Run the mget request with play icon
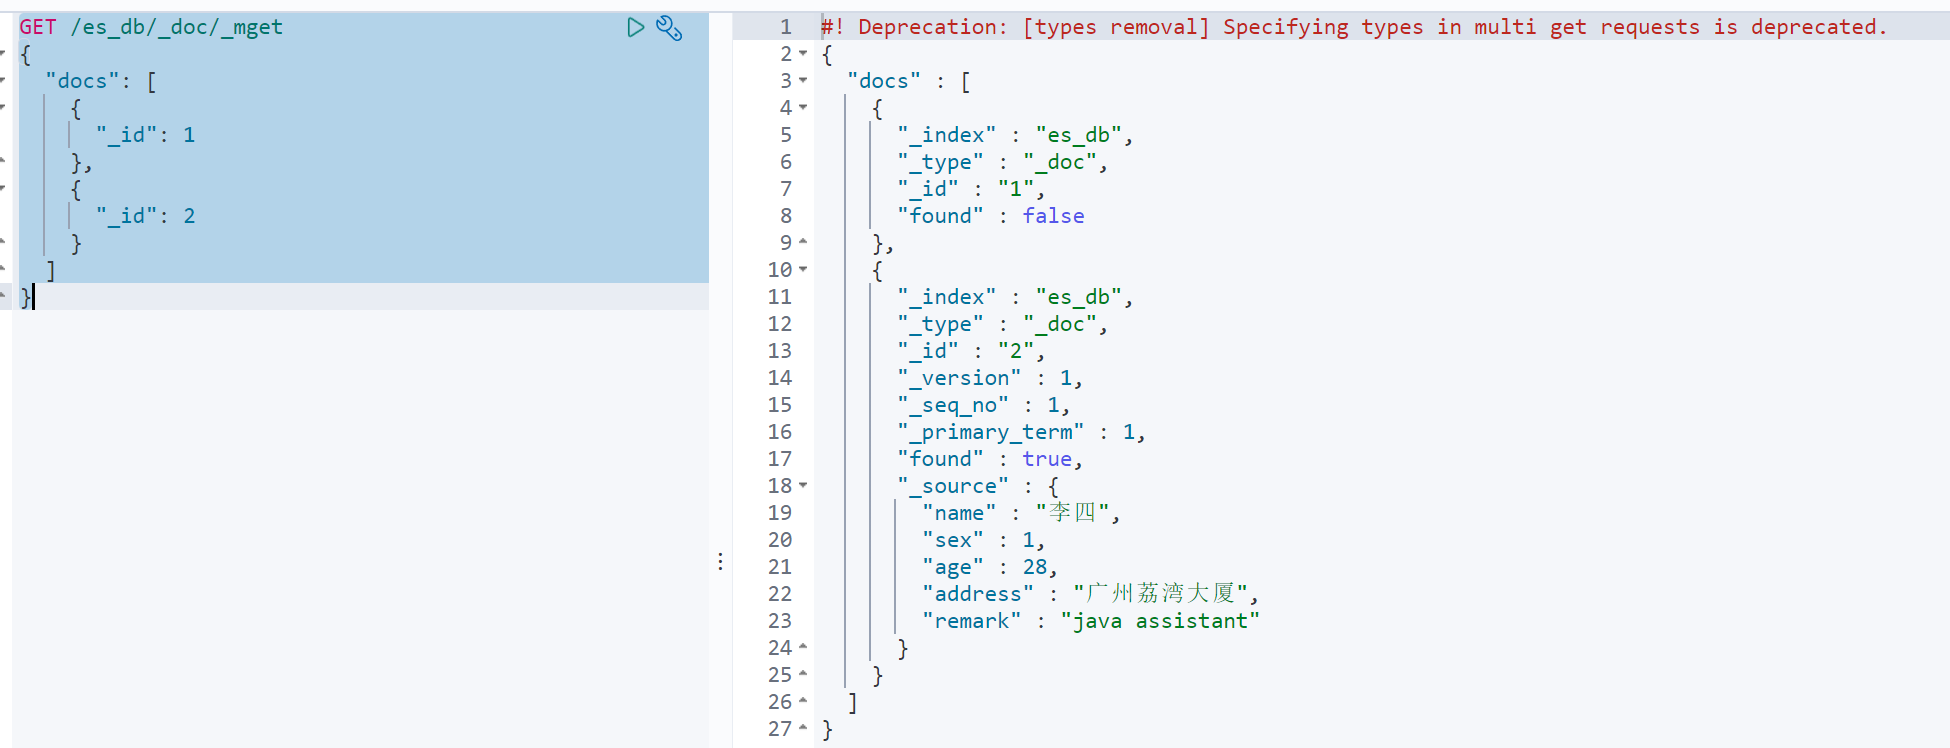The height and width of the screenshot is (748, 1950). (635, 27)
